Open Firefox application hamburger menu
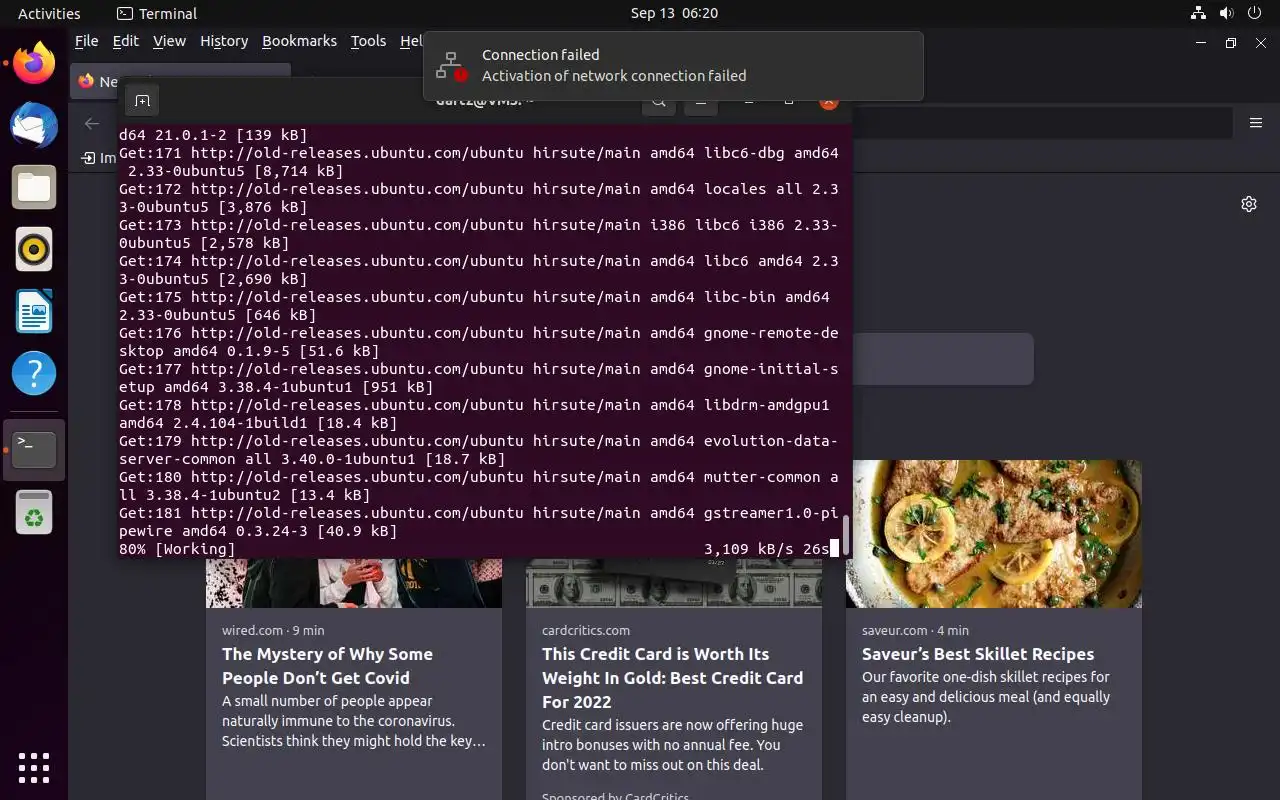The width and height of the screenshot is (1280, 800). tap(1256, 123)
